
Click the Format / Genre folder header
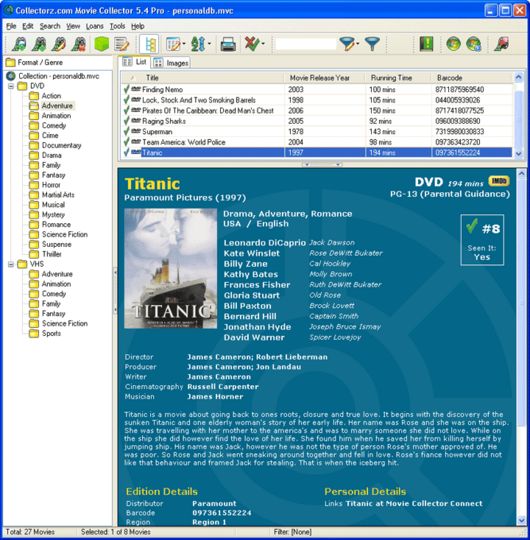coord(34,62)
